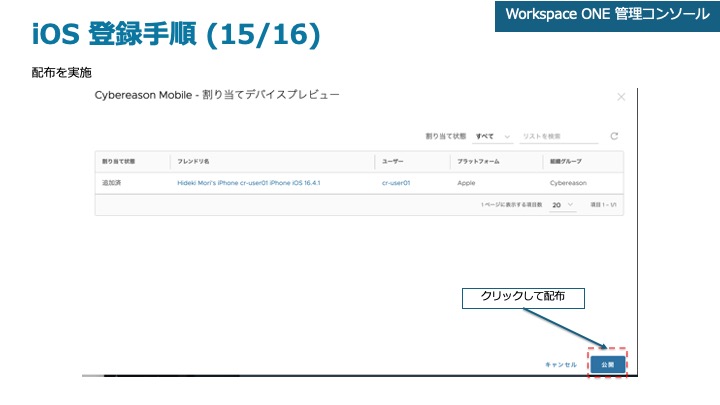Screen dimensions: 720x405
Task: Sort by ユーザー column header
Action: coord(393,162)
